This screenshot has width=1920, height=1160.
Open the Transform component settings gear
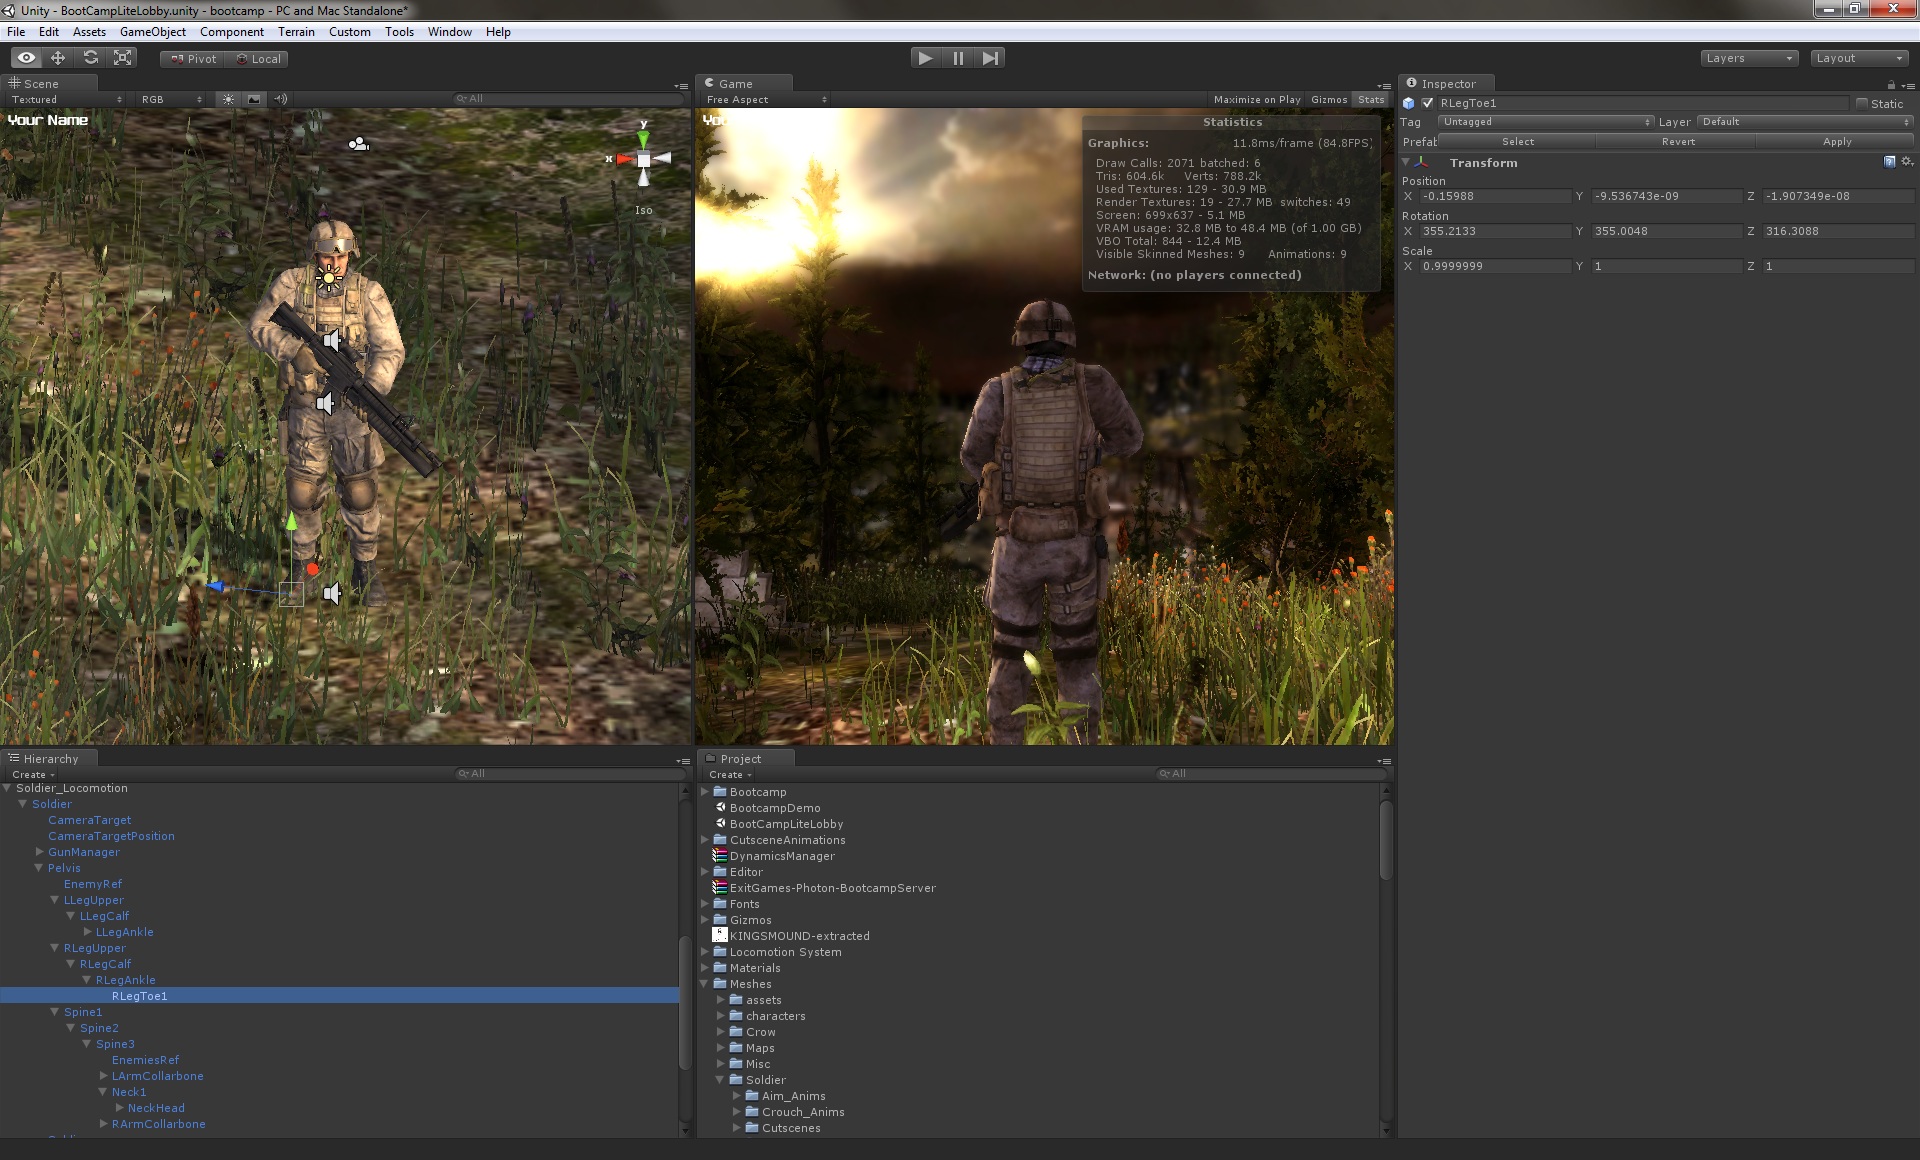coord(1908,162)
